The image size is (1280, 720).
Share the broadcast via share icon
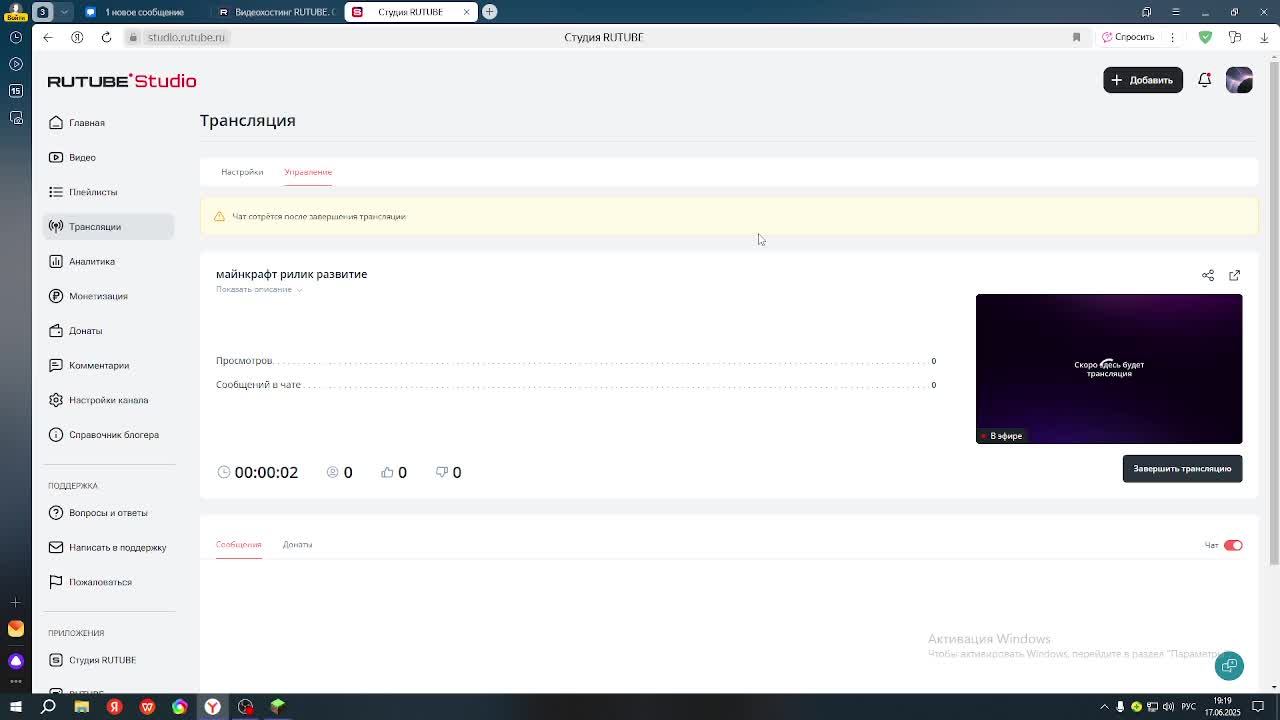tap(1208, 275)
